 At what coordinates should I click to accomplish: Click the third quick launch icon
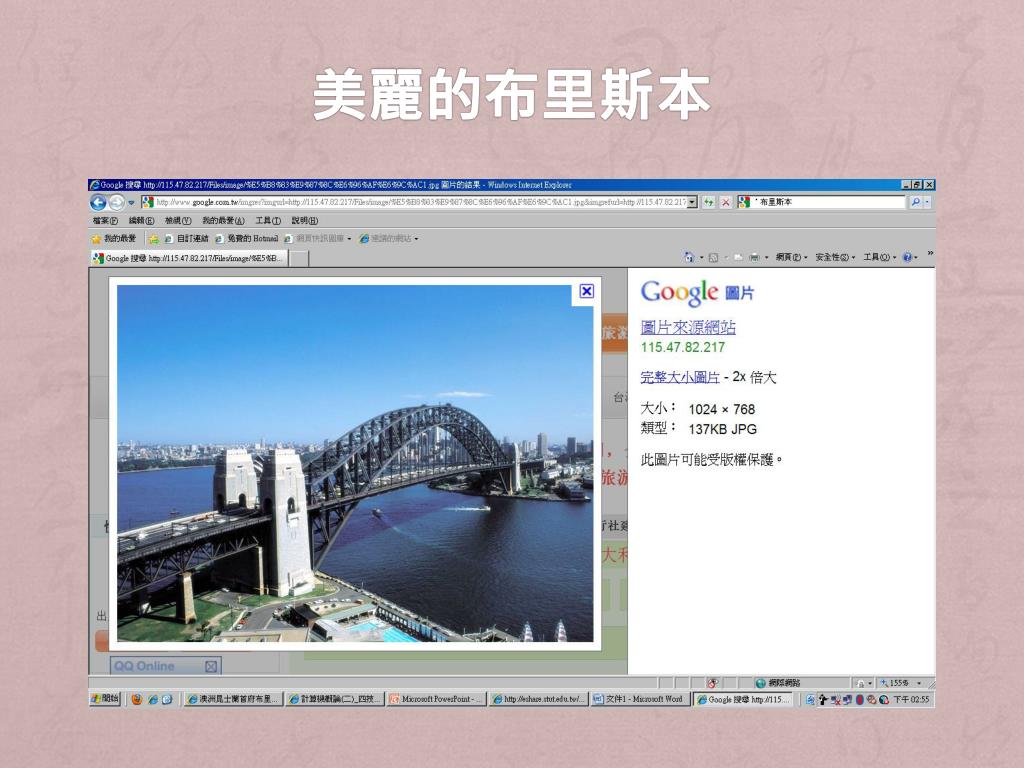click(167, 699)
